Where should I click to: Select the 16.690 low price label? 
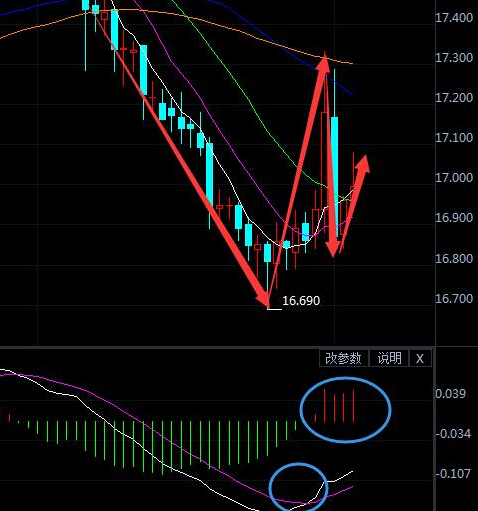301,301
